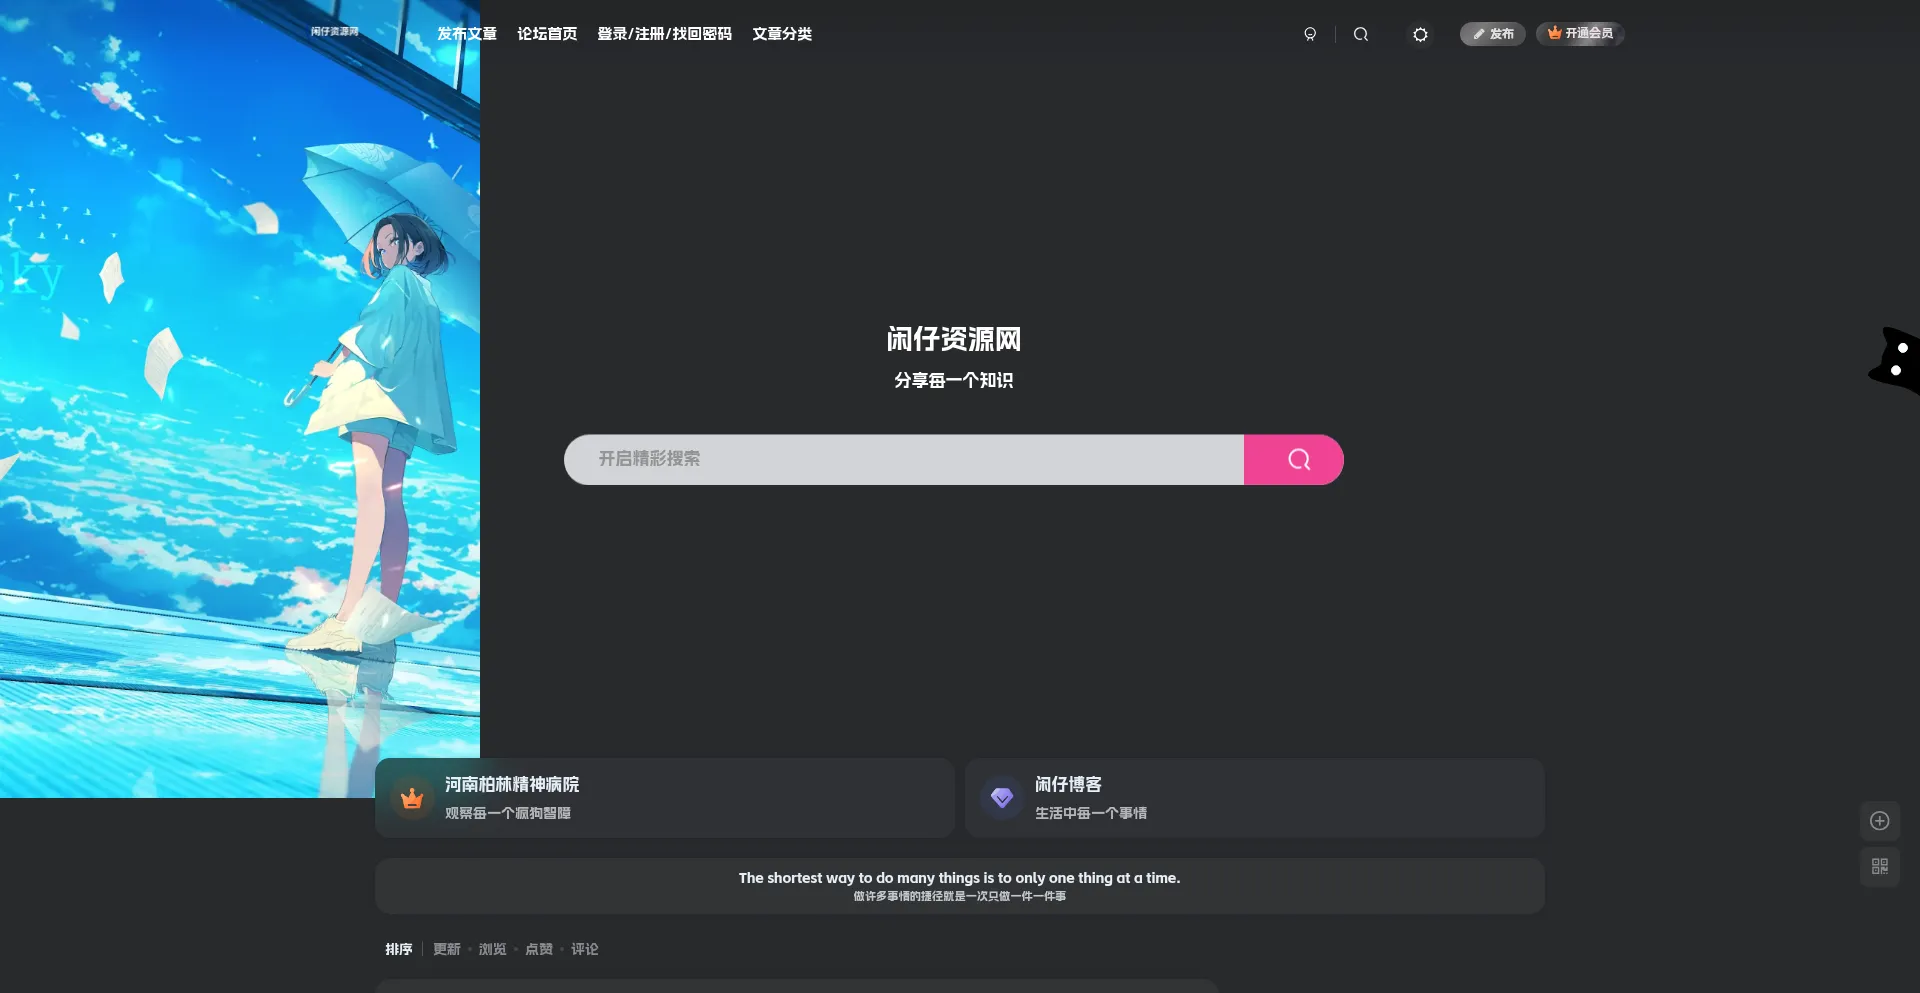
Task: Open the 闲仔博客 card
Action: [x=1255, y=798]
